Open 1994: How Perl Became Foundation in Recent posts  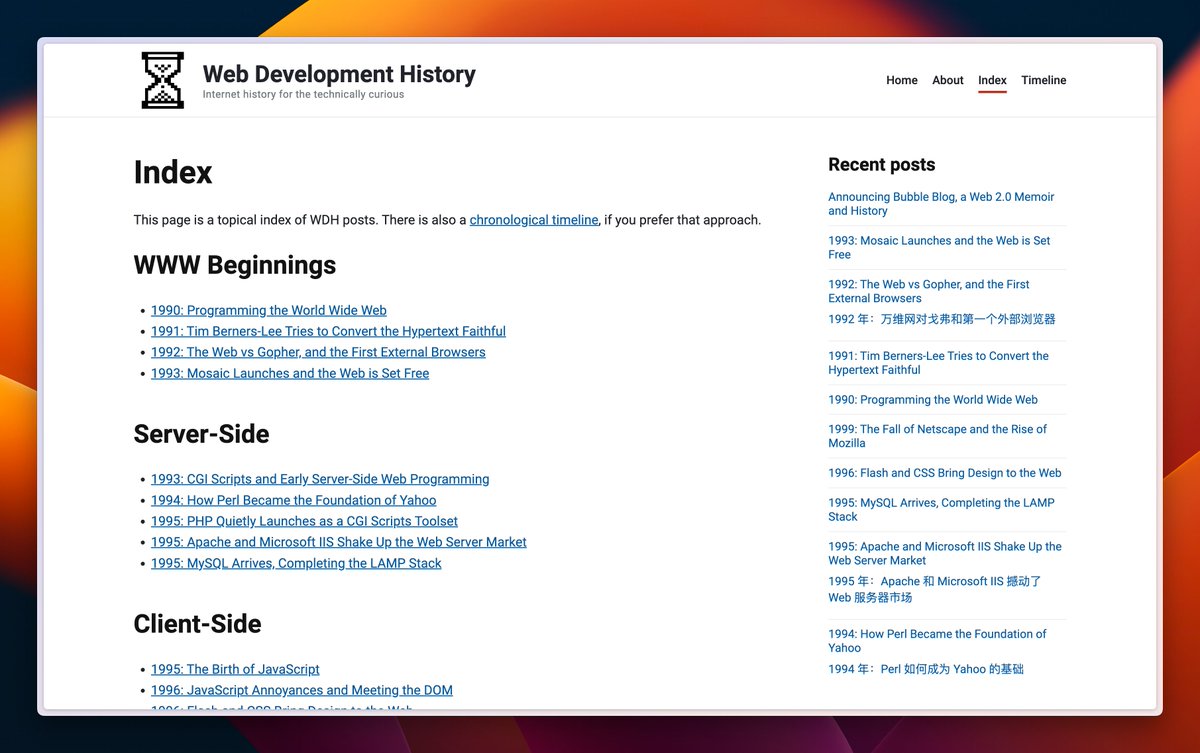click(x=937, y=641)
